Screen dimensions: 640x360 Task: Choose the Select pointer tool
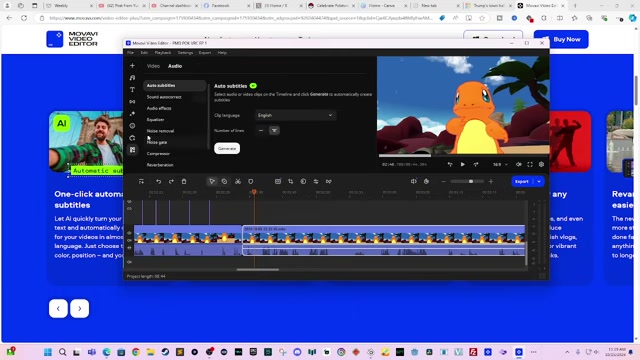[212, 182]
